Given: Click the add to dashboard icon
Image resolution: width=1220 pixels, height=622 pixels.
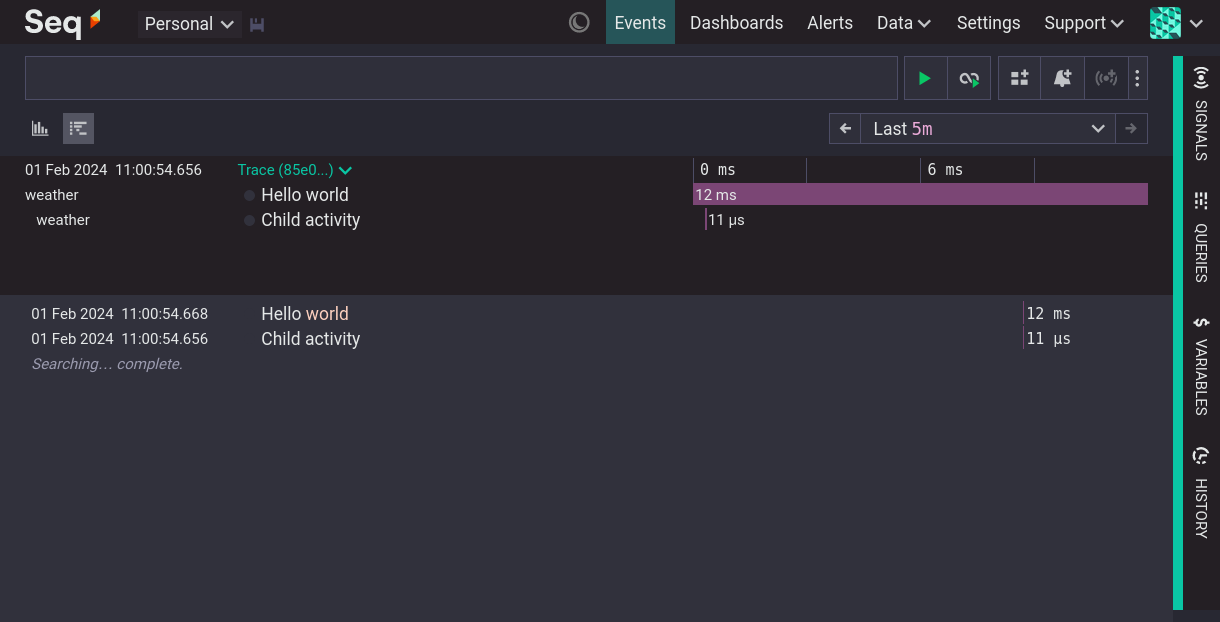Looking at the screenshot, I should tap(1019, 78).
